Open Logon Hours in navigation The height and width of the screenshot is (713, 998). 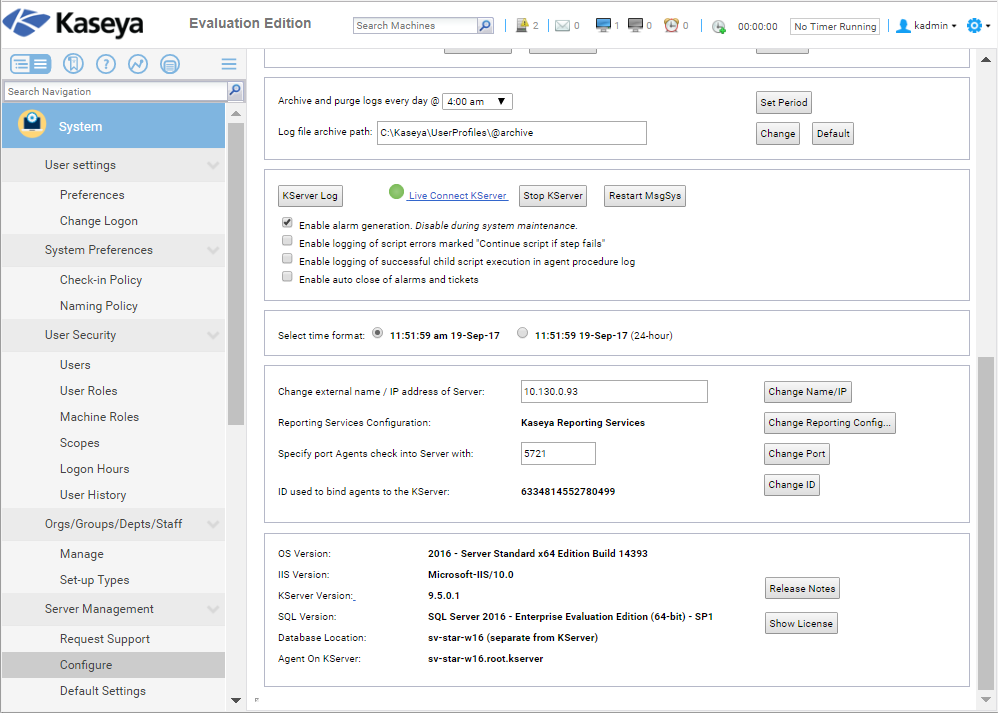[x=94, y=469]
